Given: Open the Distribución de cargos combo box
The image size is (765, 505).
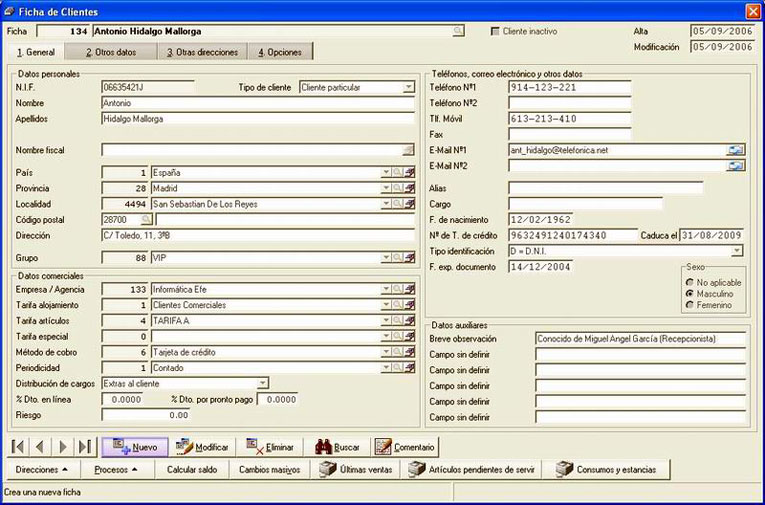Looking at the screenshot, I should coord(262,383).
